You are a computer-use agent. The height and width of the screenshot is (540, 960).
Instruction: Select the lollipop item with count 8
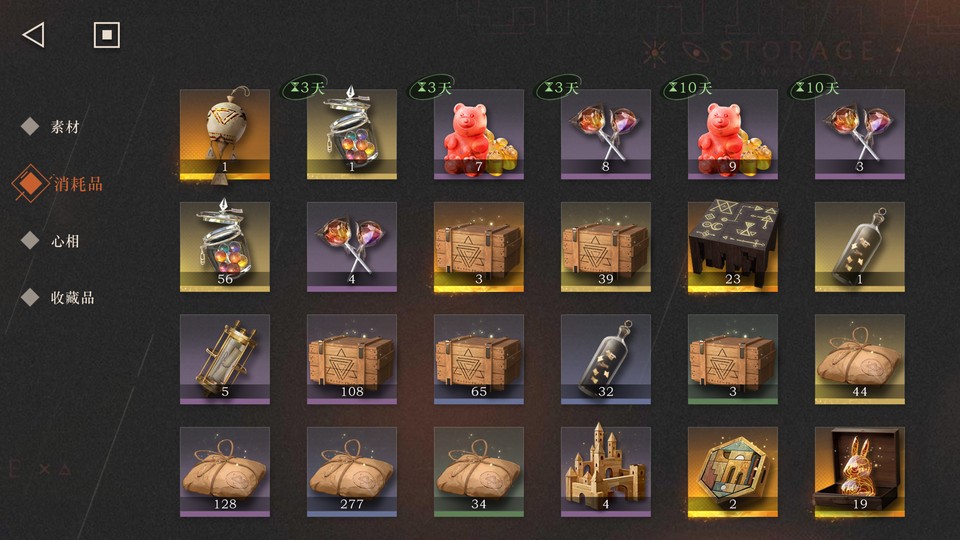coord(606,135)
